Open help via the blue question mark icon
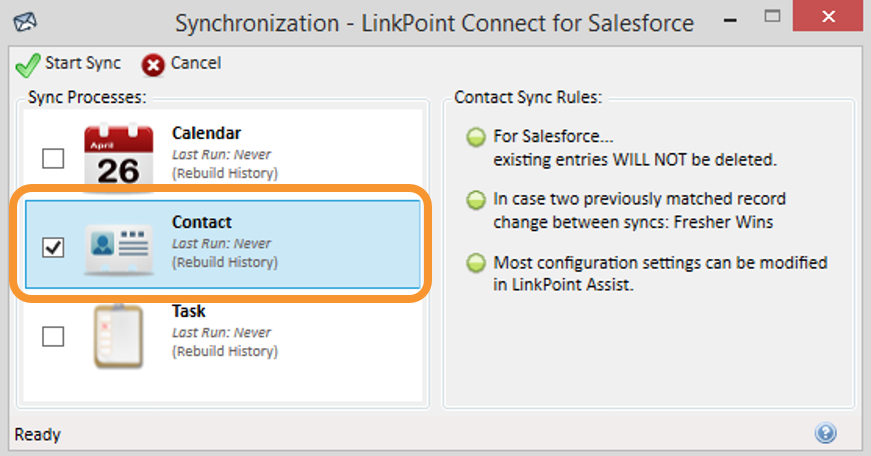This screenshot has height=456, width=871. pos(825,433)
